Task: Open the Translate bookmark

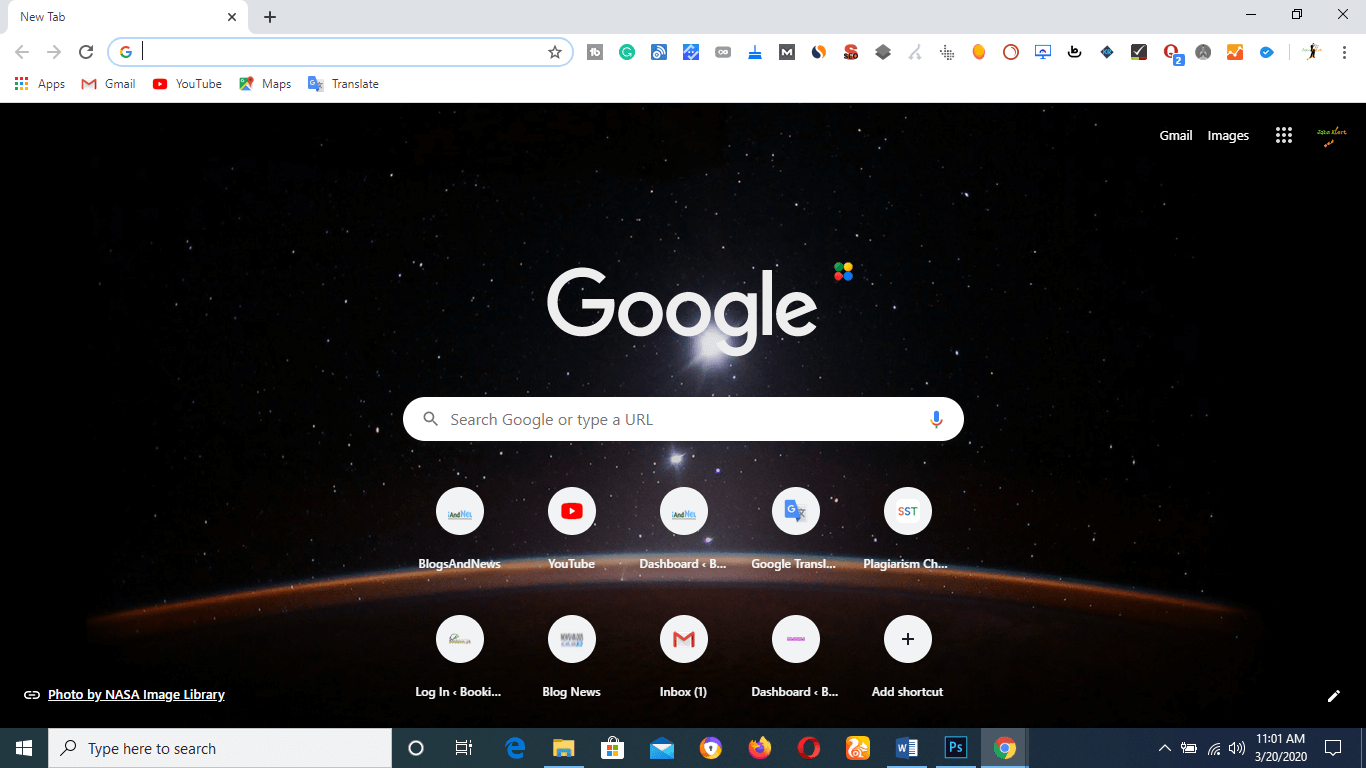Action: [343, 84]
